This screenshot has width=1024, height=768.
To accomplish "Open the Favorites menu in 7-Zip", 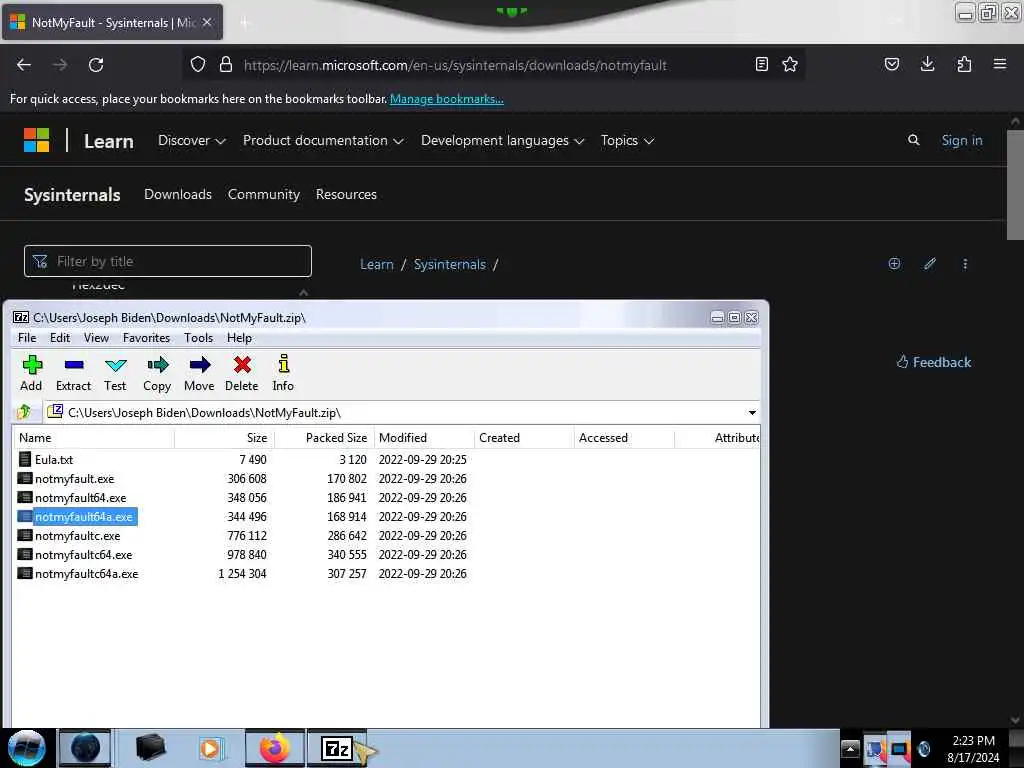I will (x=146, y=338).
